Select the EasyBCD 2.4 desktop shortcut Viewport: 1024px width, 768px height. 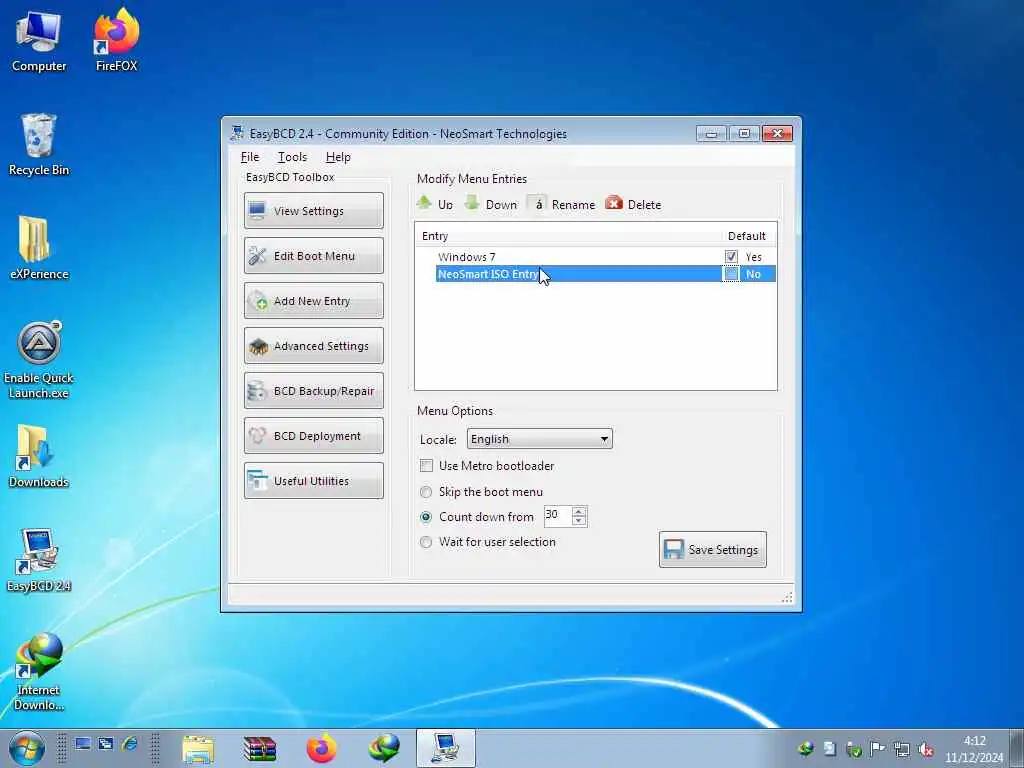click(x=39, y=560)
